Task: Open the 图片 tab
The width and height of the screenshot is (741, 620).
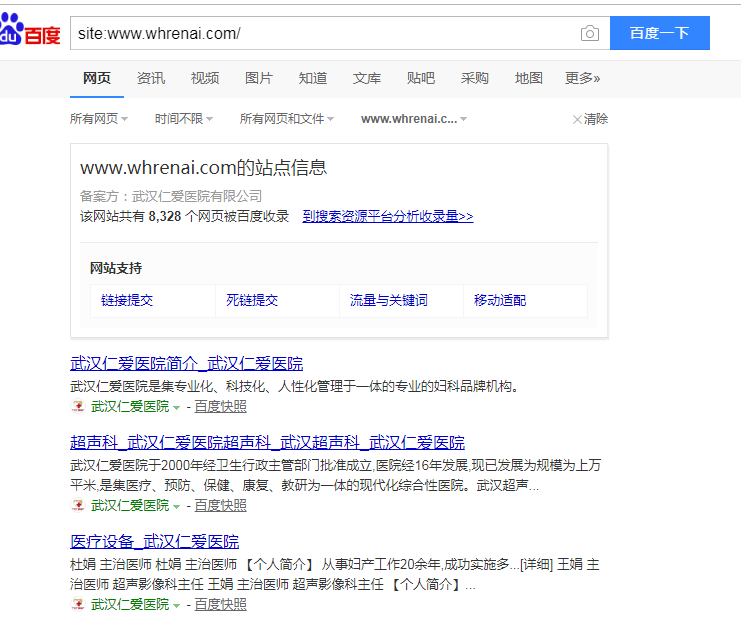Action: coord(258,78)
